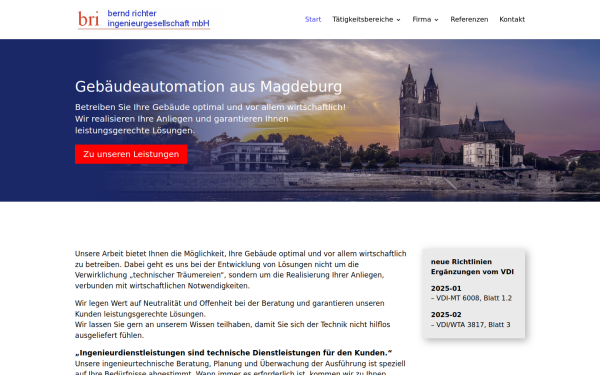Open the Kontakt page
This screenshot has height=375, width=600.
point(512,20)
